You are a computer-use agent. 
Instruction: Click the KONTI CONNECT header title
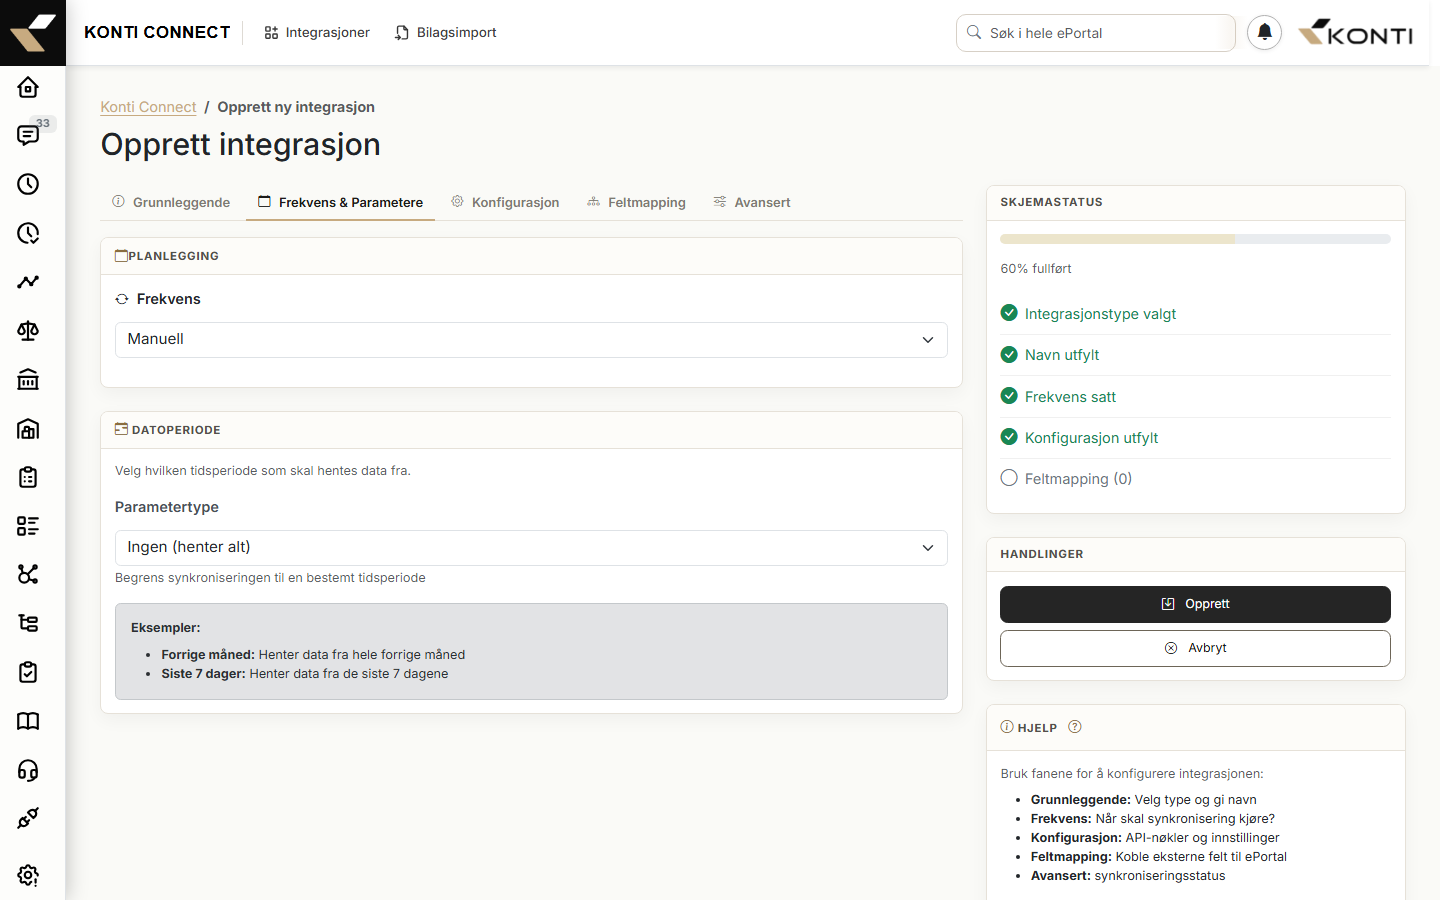coord(157,32)
